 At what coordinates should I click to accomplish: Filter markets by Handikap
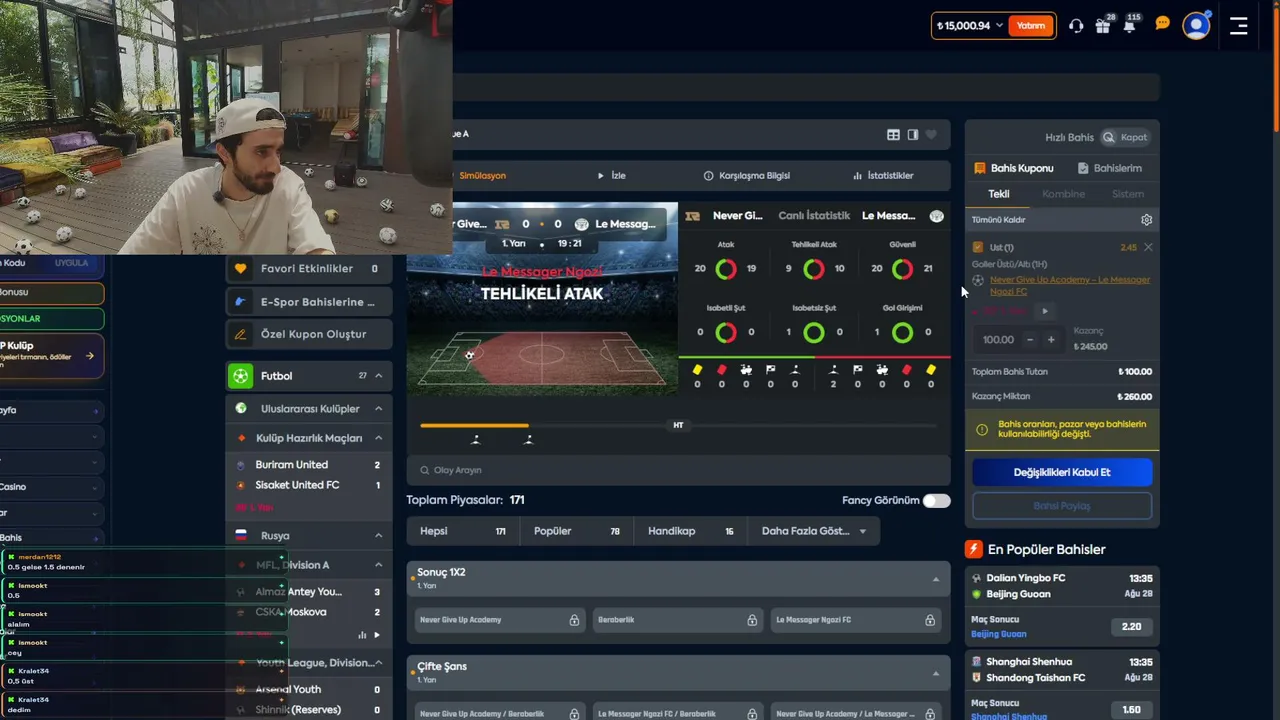pos(691,531)
